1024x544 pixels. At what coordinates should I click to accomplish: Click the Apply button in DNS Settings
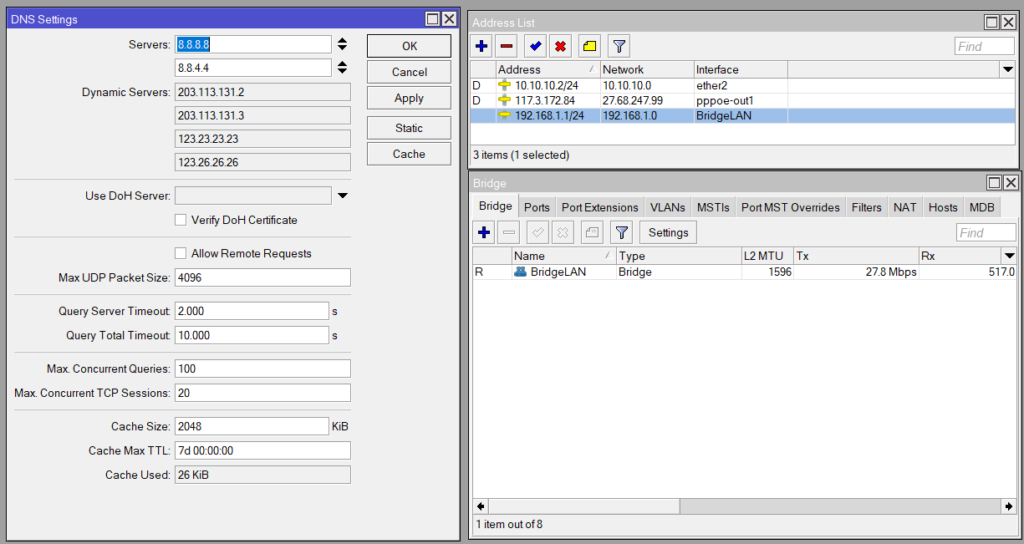[409, 98]
